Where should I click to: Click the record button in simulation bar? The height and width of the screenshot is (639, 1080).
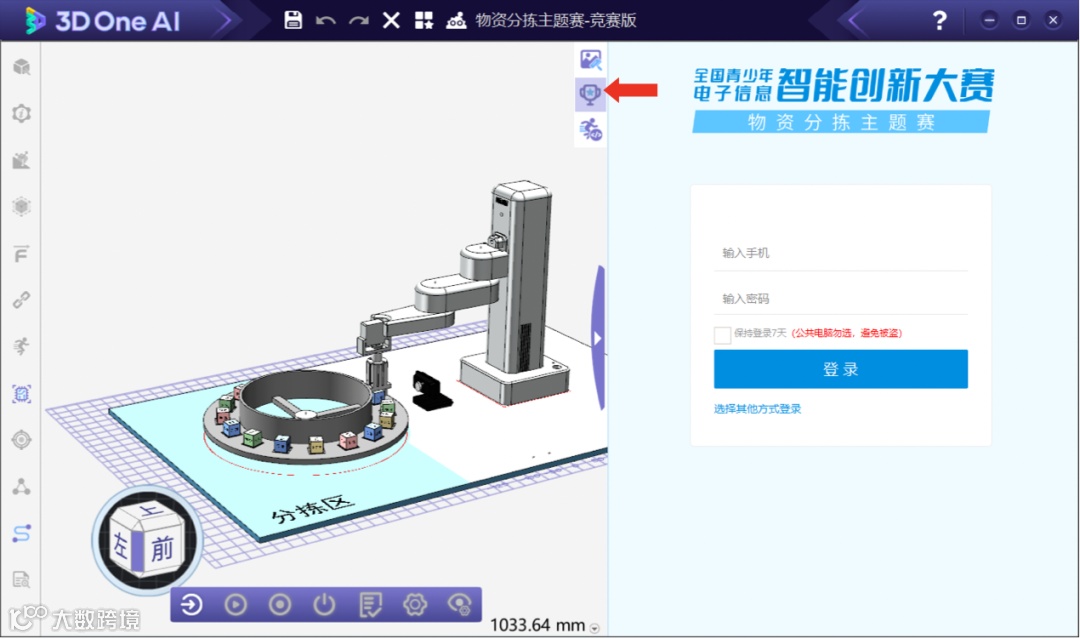280,605
